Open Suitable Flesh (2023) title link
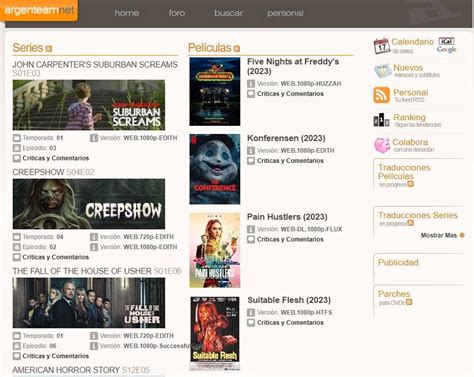Screen dimensions: 474x377 point(289,300)
